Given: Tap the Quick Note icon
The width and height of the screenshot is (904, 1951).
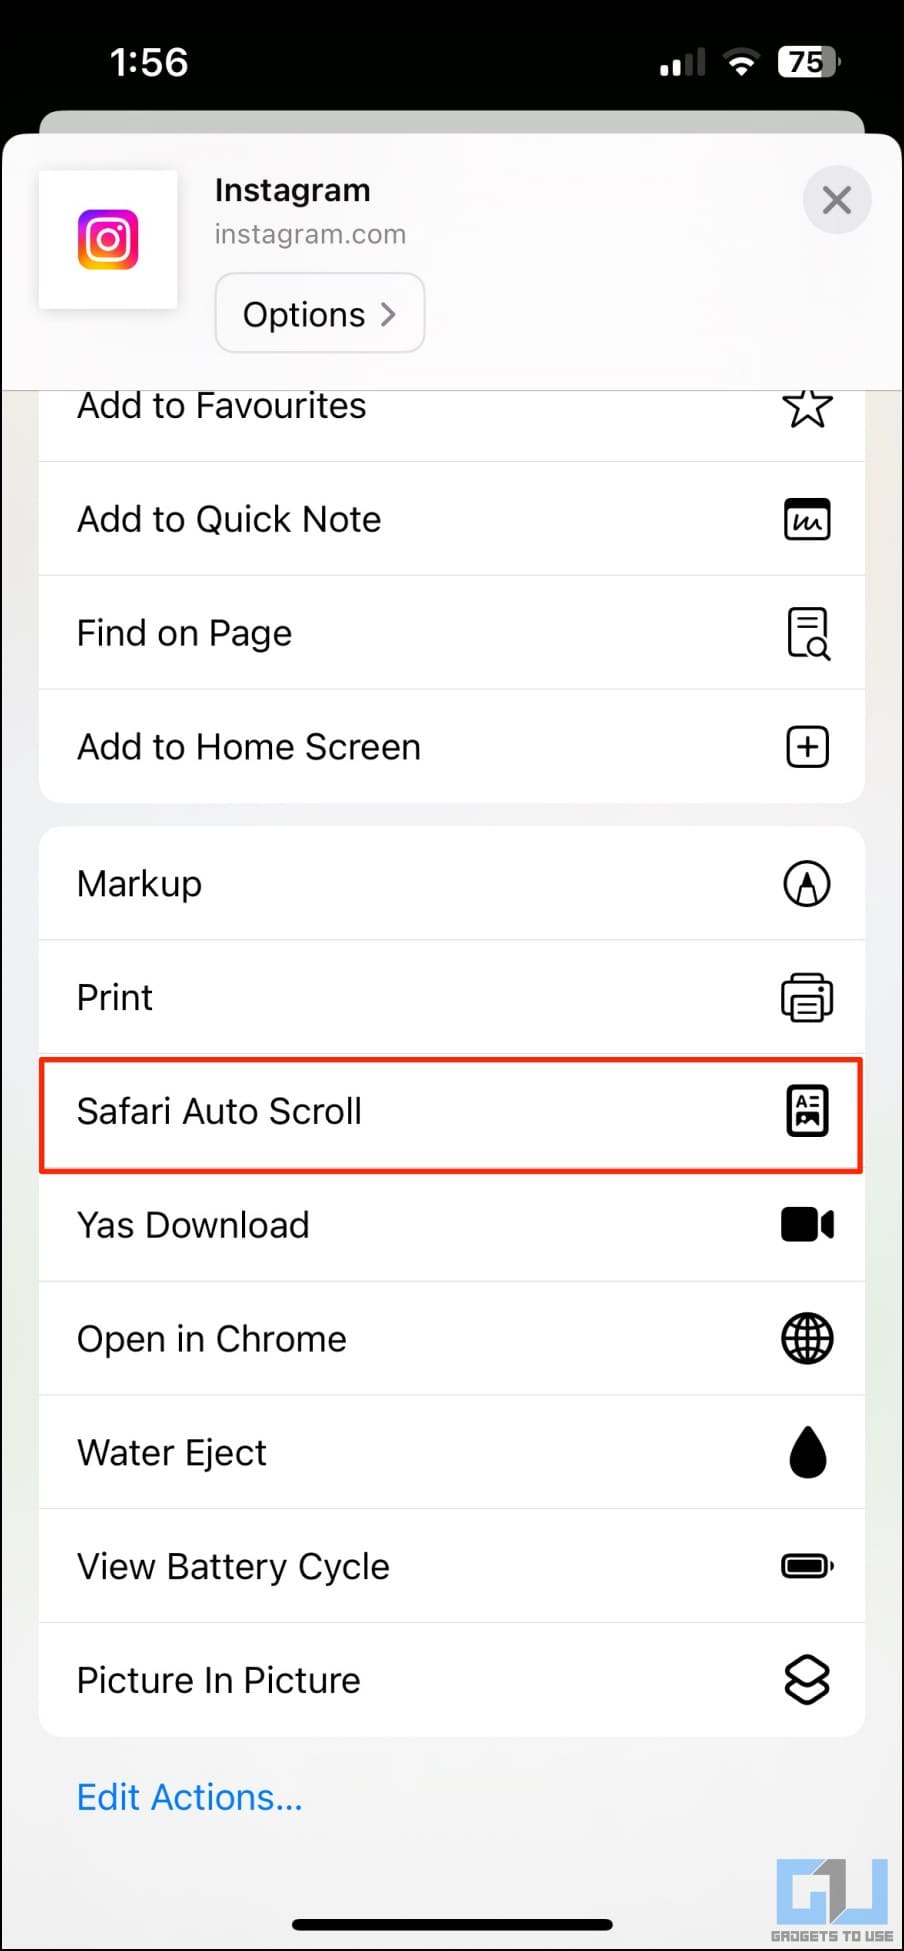Looking at the screenshot, I should (807, 519).
